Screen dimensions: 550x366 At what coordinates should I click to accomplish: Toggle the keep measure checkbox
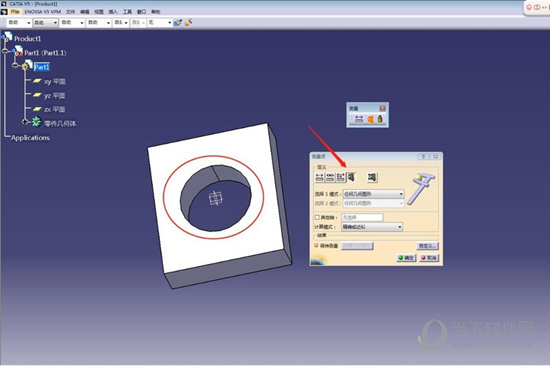coord(316,246)
